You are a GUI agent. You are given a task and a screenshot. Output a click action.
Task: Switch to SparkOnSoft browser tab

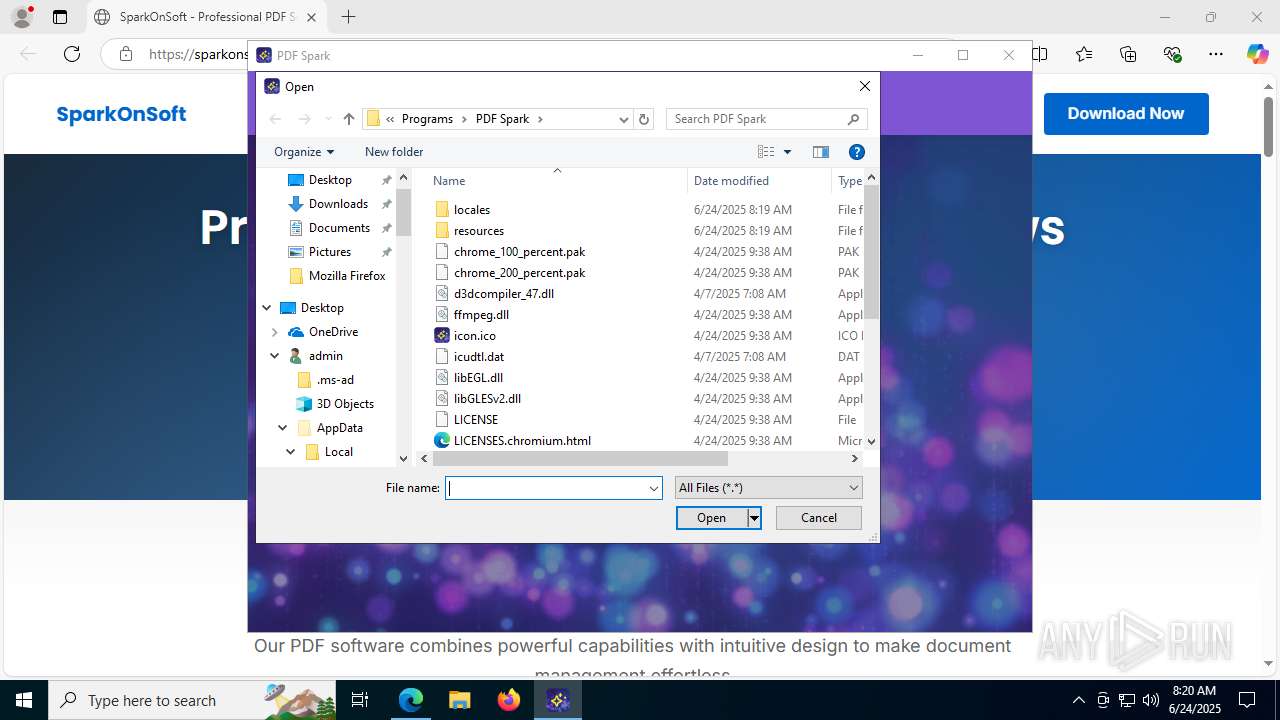(x=205, y=17)
